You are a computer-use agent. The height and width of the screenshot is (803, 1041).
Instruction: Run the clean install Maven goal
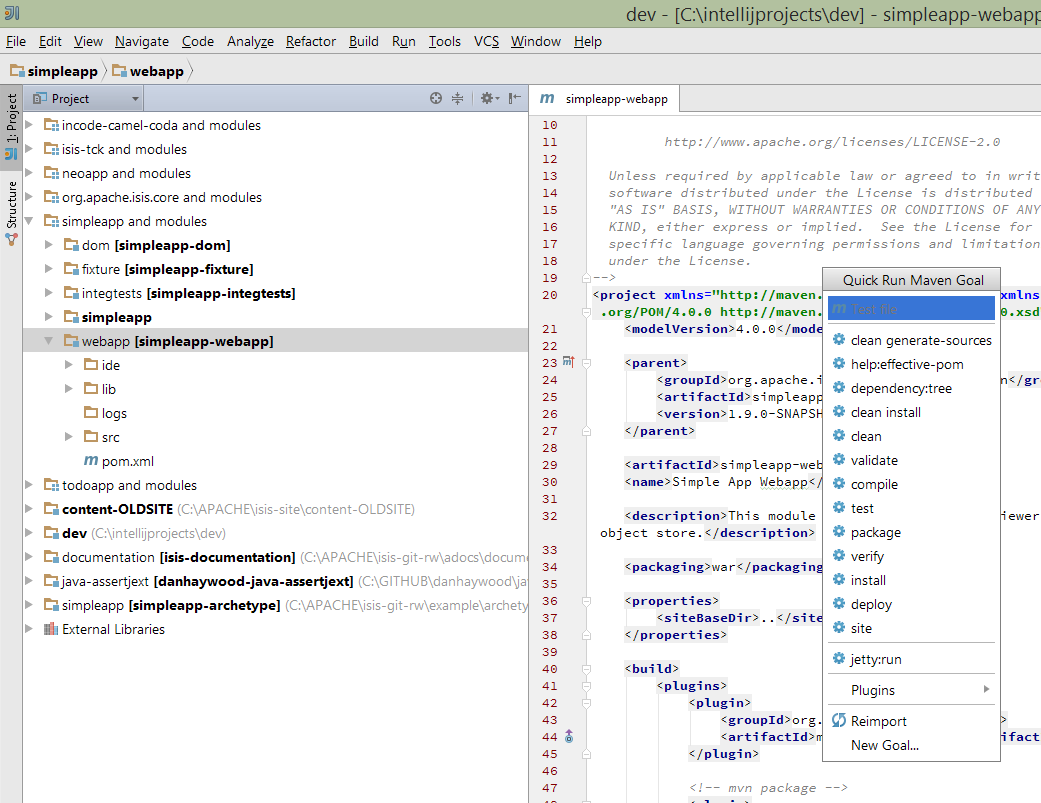point(885,412)
